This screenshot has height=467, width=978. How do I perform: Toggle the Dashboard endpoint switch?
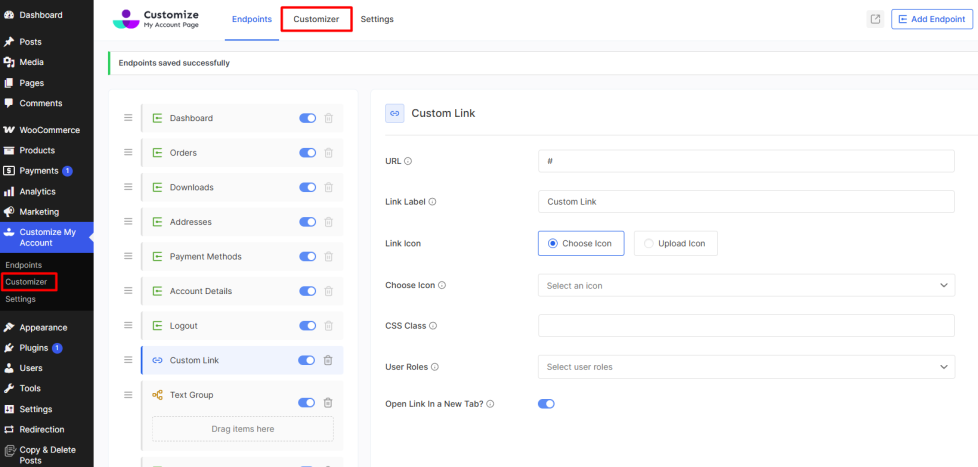pyautogui.click(x=307, y=118)
